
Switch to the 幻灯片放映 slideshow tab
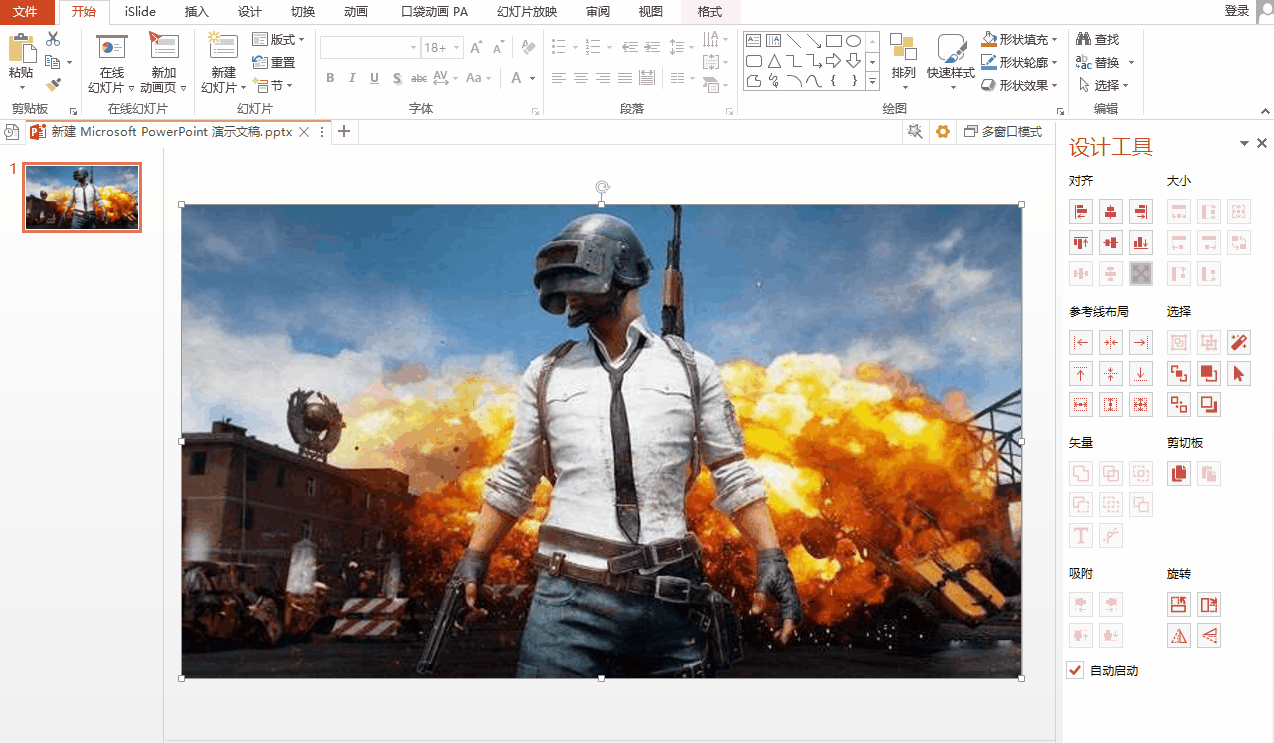click(x=527, y=11)
